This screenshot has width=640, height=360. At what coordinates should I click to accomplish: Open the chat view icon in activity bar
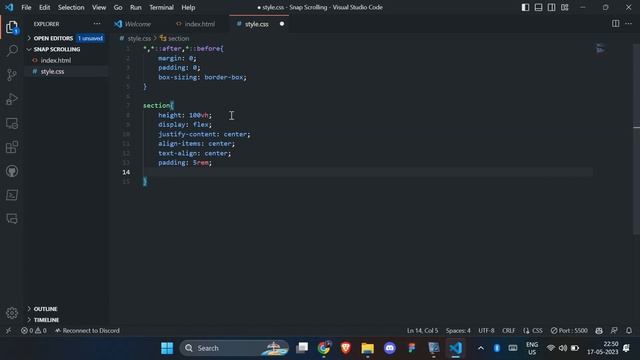point(12,219)
